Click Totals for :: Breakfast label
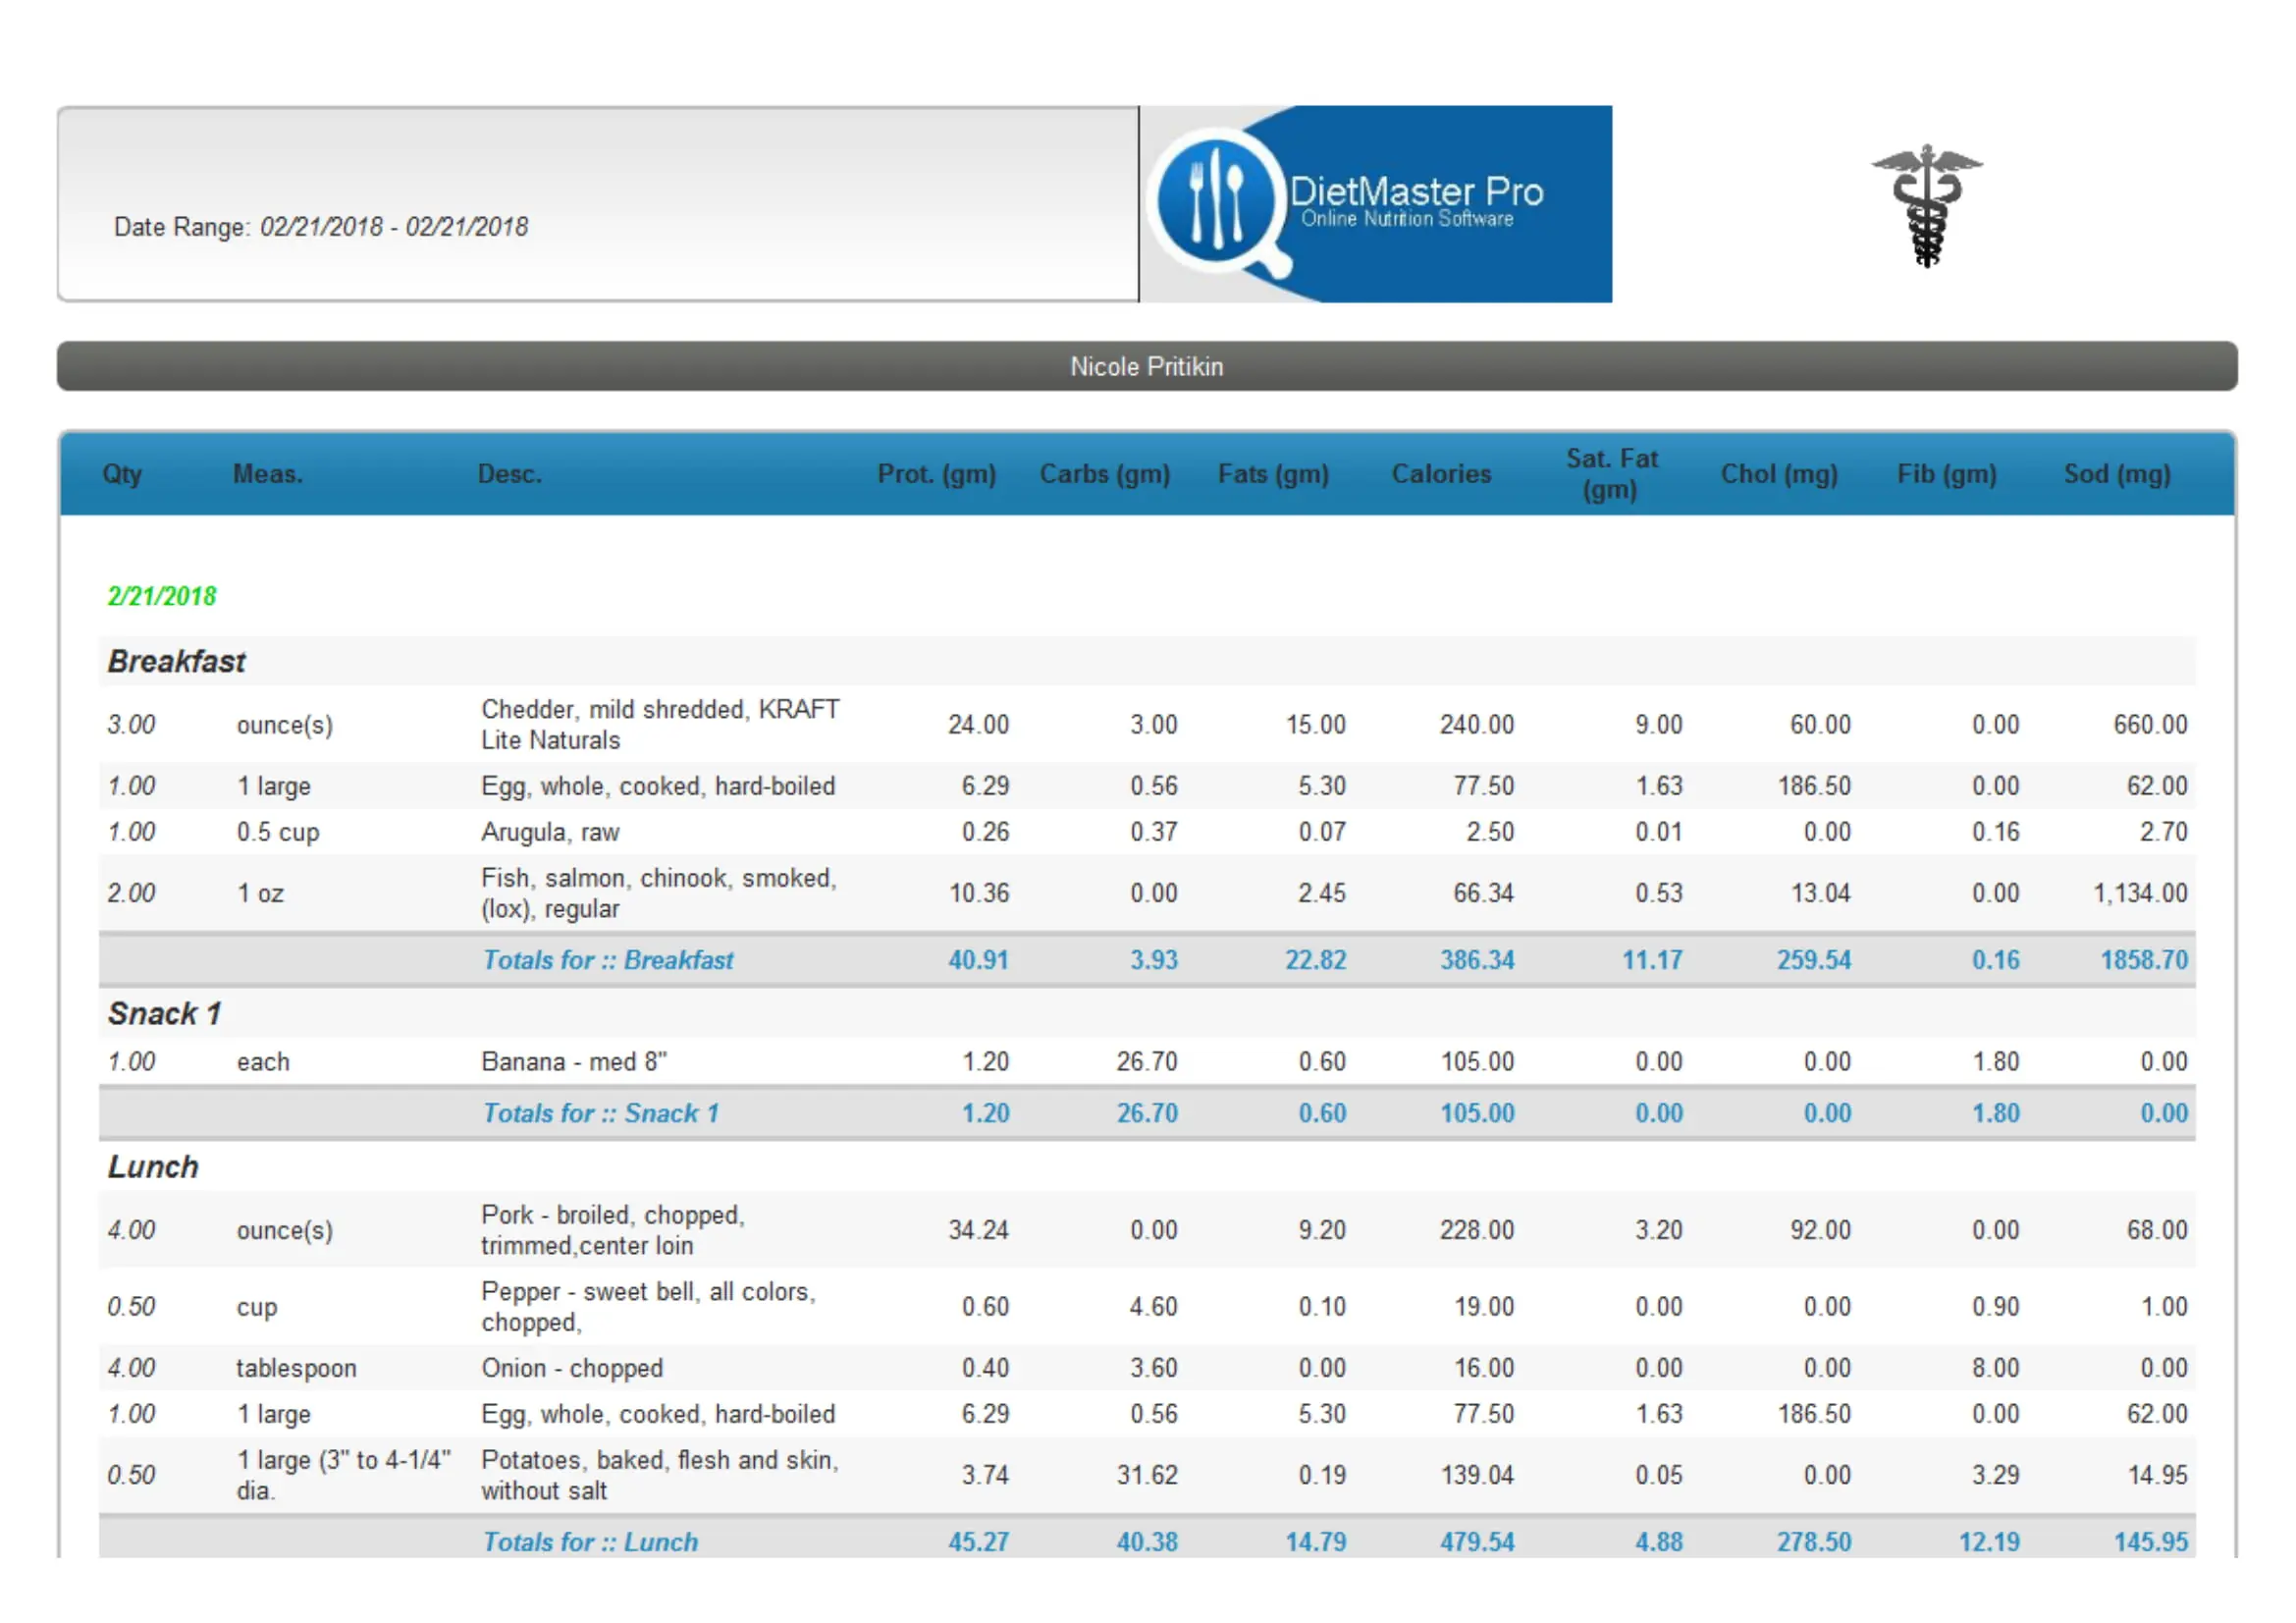The image size is (2296, 1623). click(x=607, y=960)
